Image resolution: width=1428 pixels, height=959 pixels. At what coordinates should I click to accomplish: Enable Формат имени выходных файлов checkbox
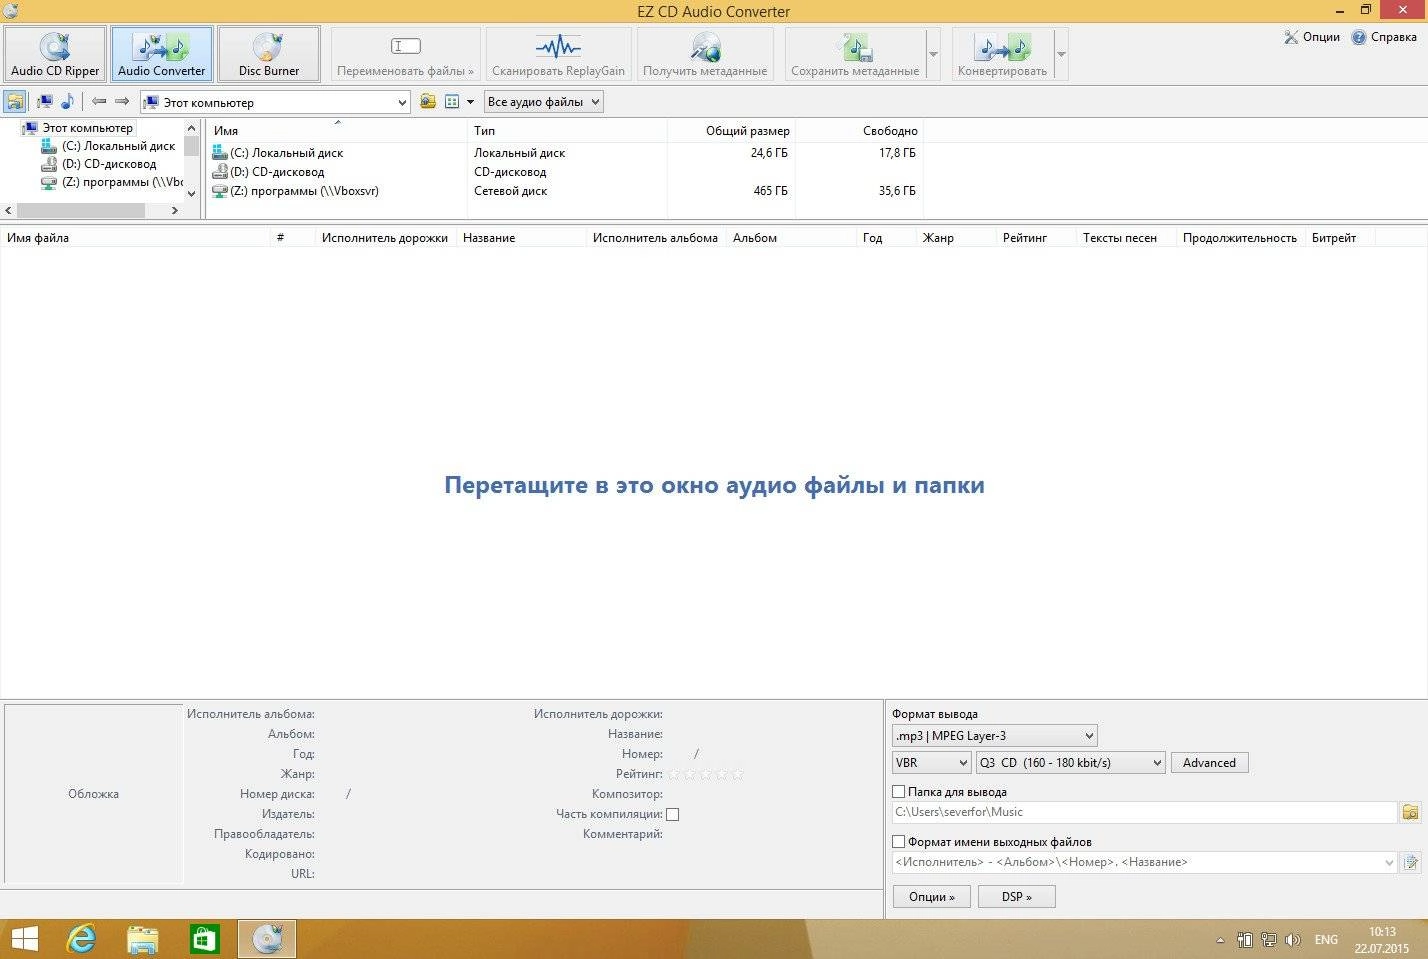[898, 842]
